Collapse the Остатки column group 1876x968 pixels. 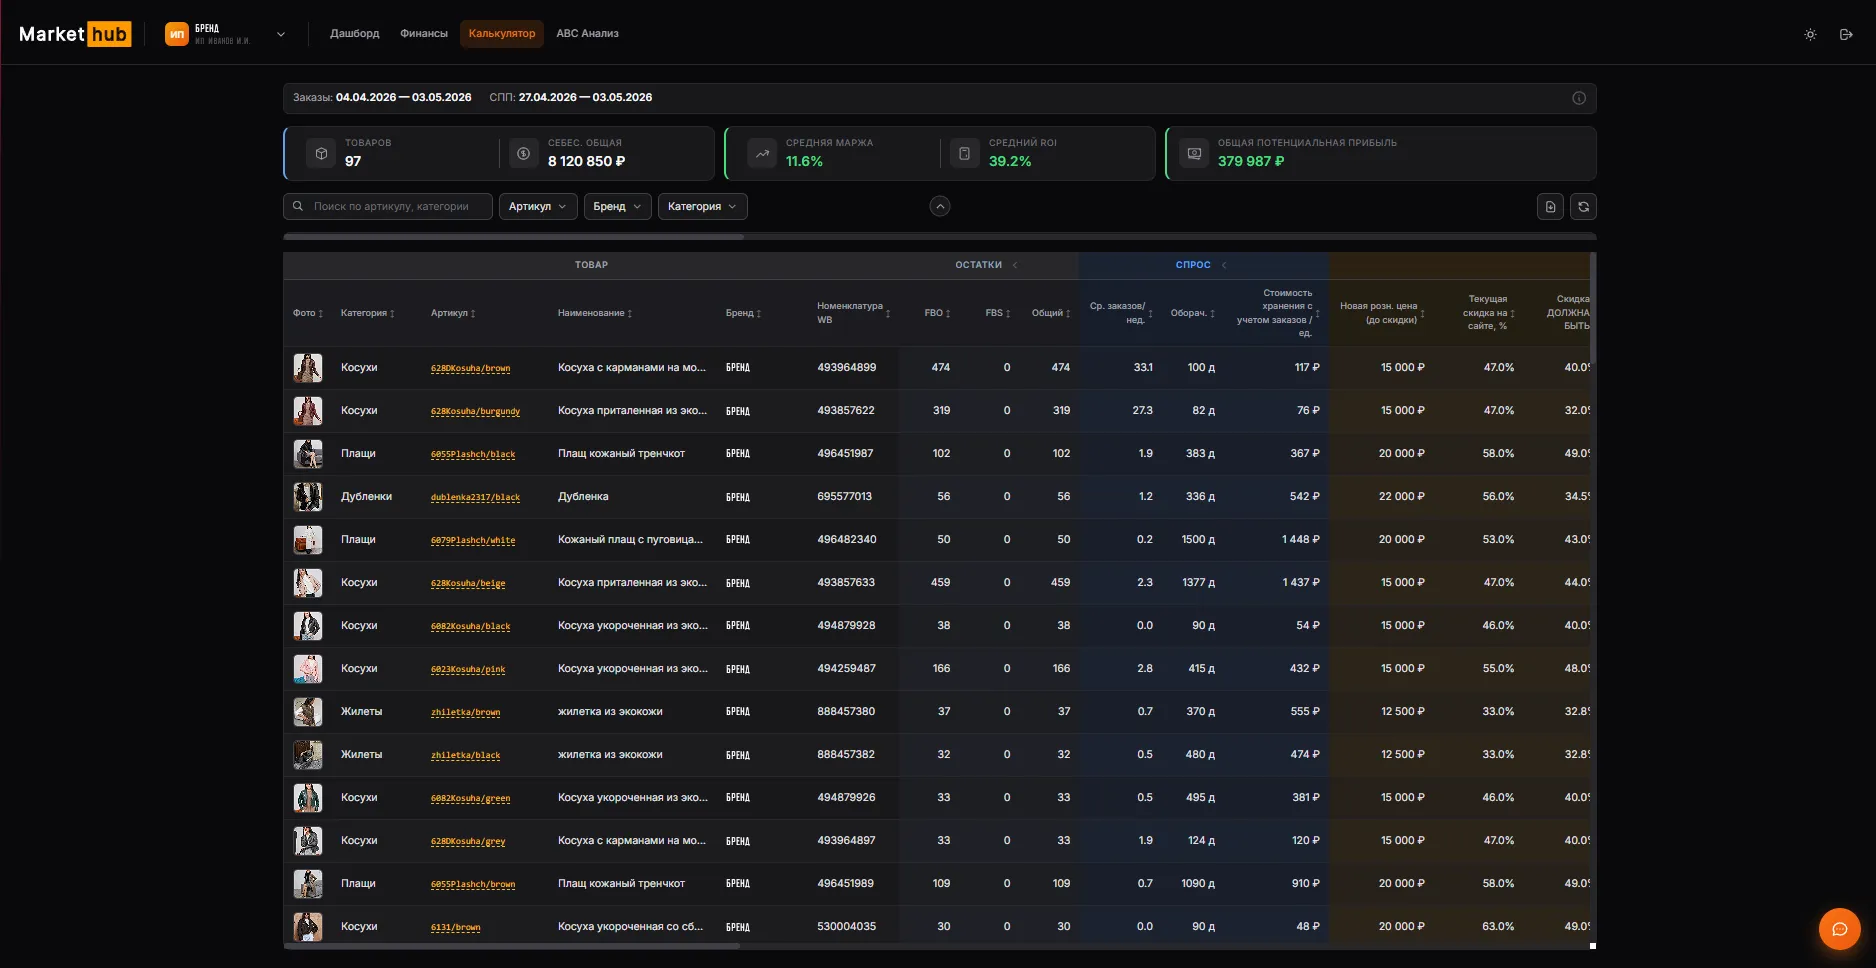click(x=1015, y=265)
